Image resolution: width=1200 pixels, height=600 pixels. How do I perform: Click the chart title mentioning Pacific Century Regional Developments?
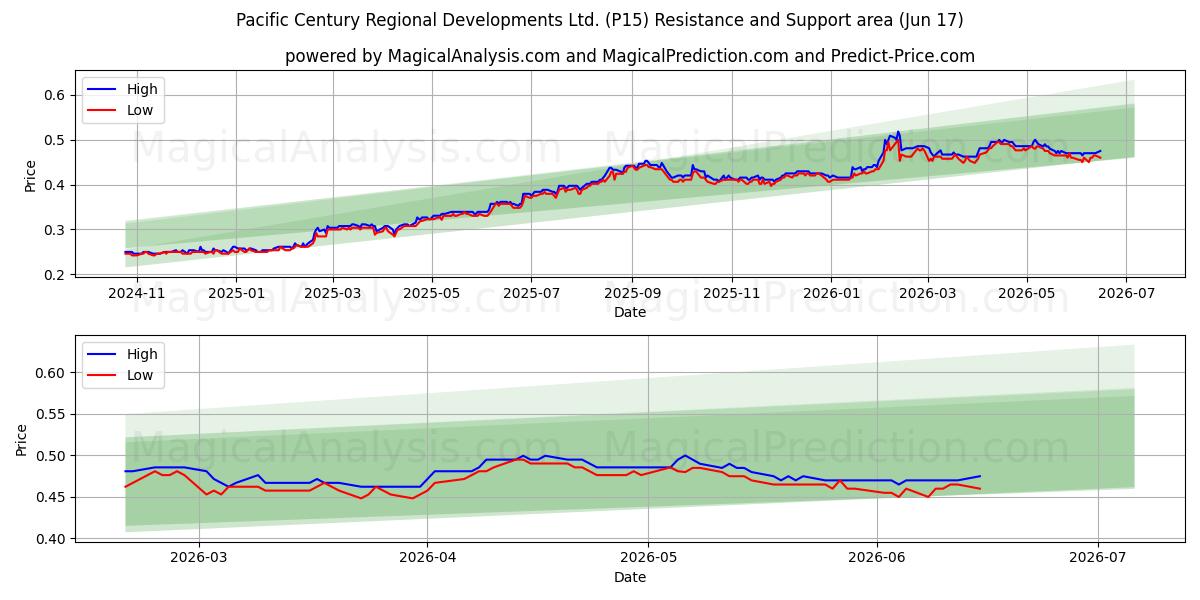[600, 20]
